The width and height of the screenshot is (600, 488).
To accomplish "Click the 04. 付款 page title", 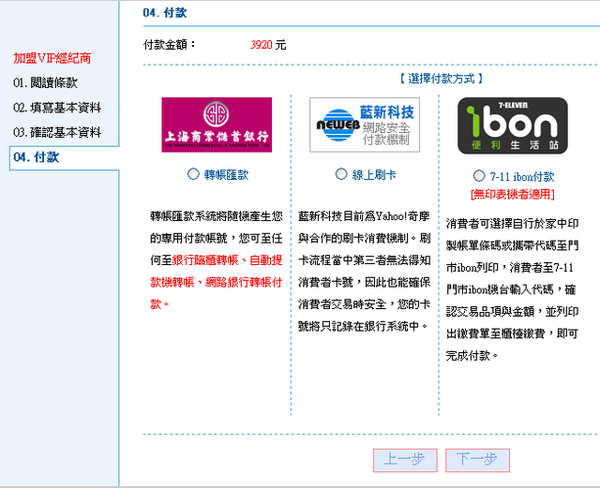I will [x=165, y=13].
